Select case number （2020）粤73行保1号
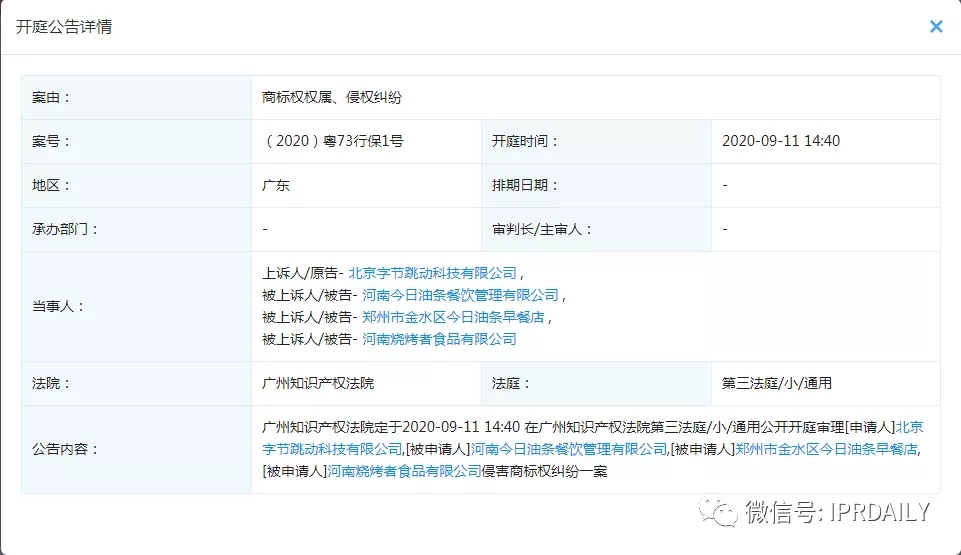 (x=333, y=141)
